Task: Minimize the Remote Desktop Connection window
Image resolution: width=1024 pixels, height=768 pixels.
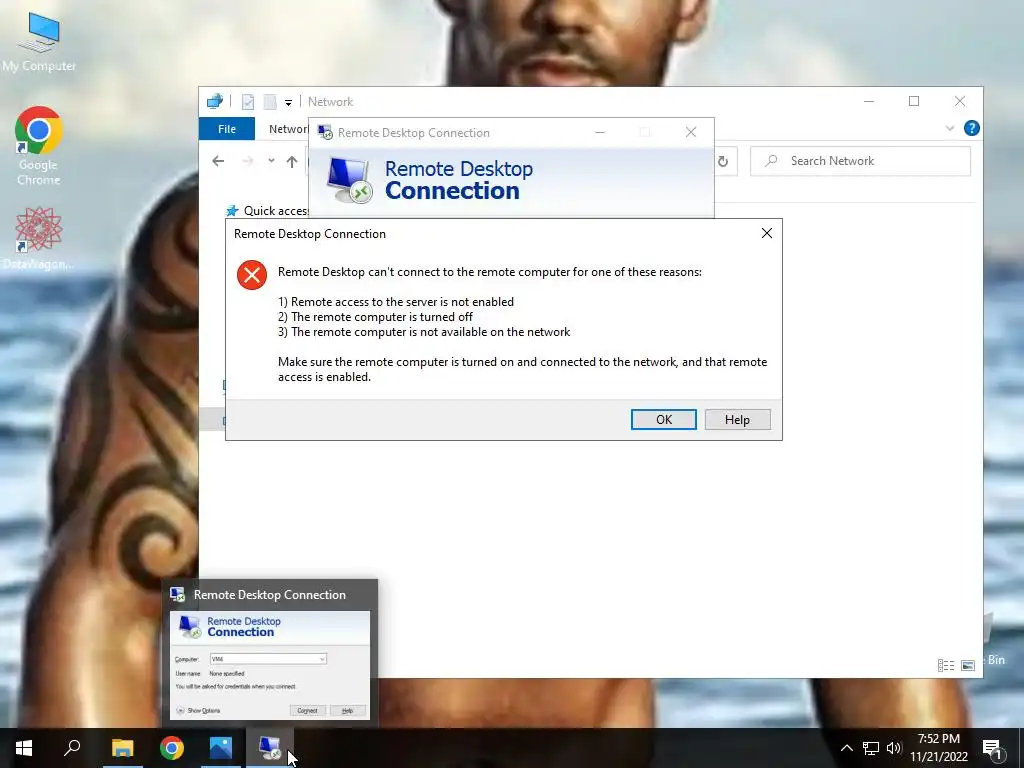Action: (600, 133)
